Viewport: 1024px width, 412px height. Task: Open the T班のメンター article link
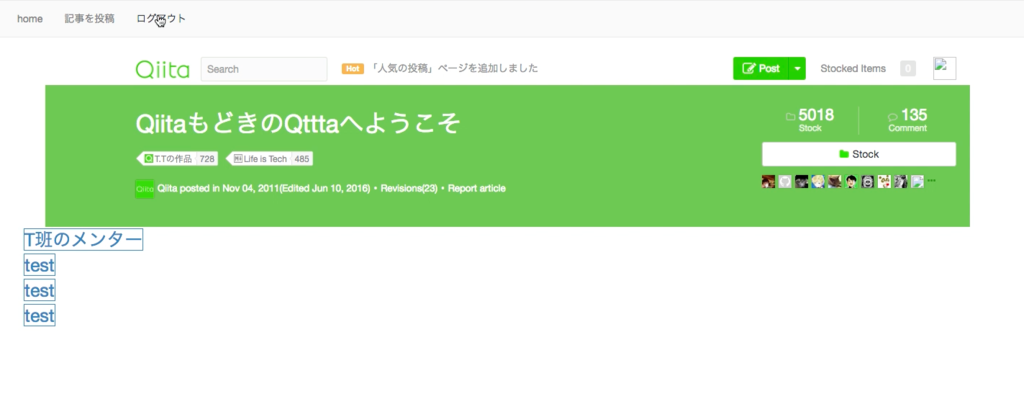tap(83, 240)
